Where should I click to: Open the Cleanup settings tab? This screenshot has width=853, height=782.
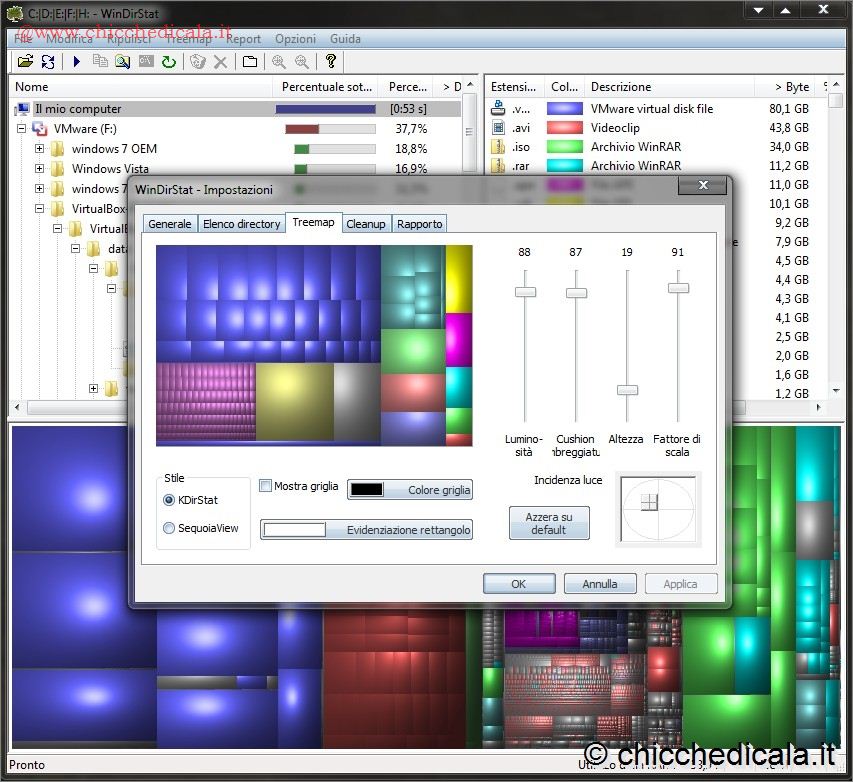pos(365,224)
